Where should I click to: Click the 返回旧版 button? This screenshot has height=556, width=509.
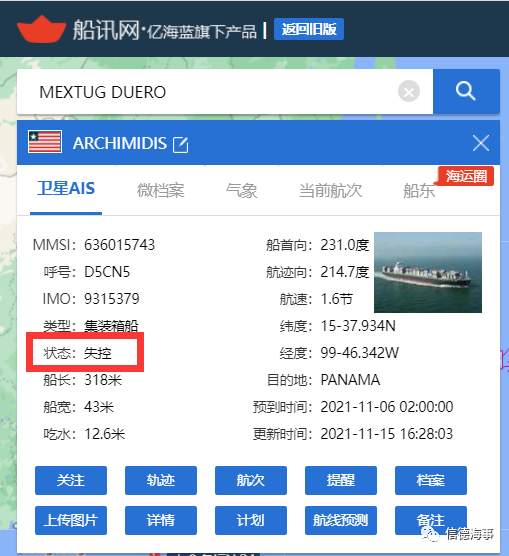coord(309,29)
